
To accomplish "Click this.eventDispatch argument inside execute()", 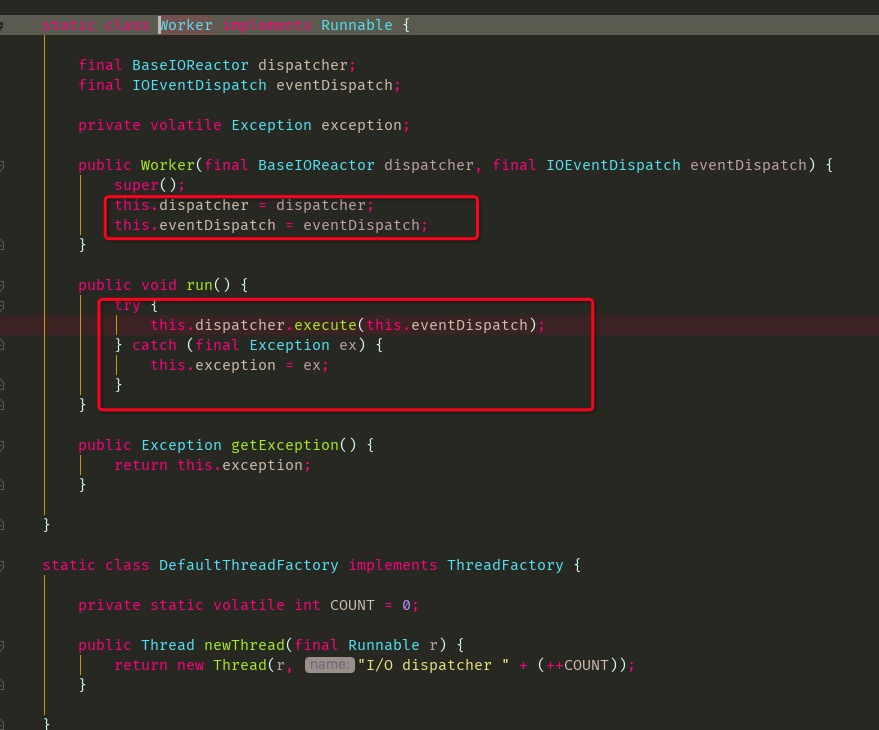I will (x=447, y=325).
